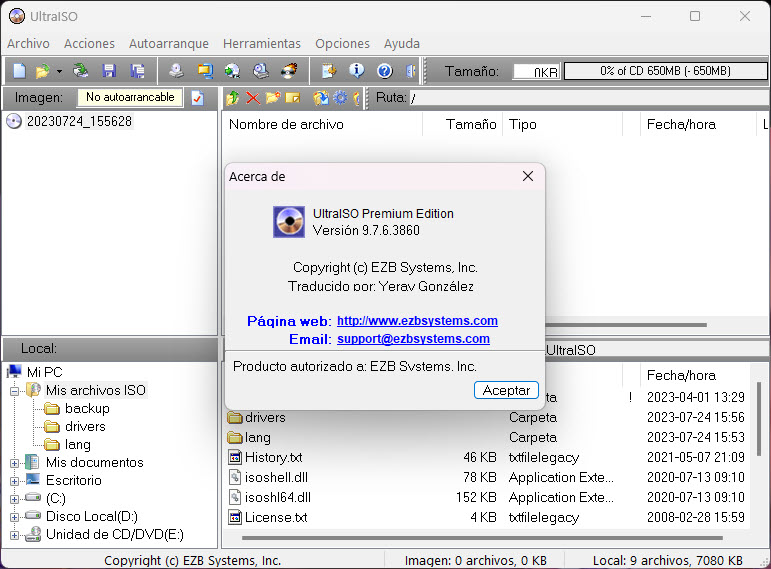Click the Compress ISO toolbar icon
Screen dimensions: 771x569
coord(205,71)
